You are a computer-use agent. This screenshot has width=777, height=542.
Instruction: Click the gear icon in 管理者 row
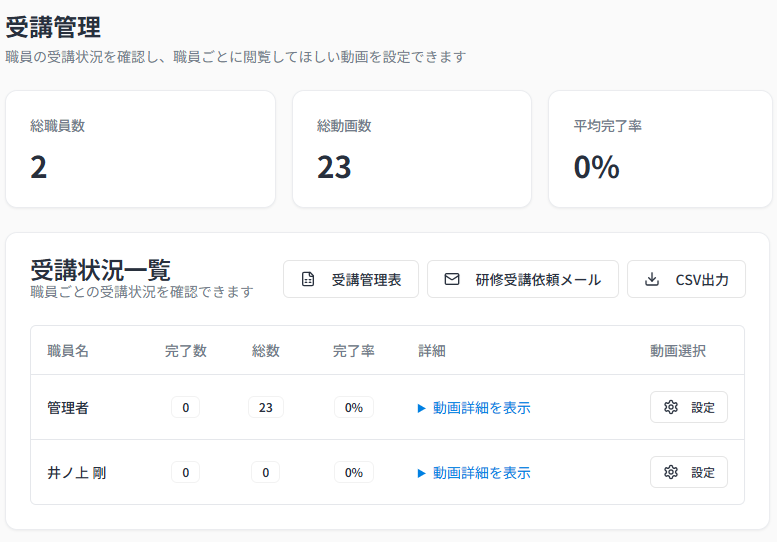671,408
